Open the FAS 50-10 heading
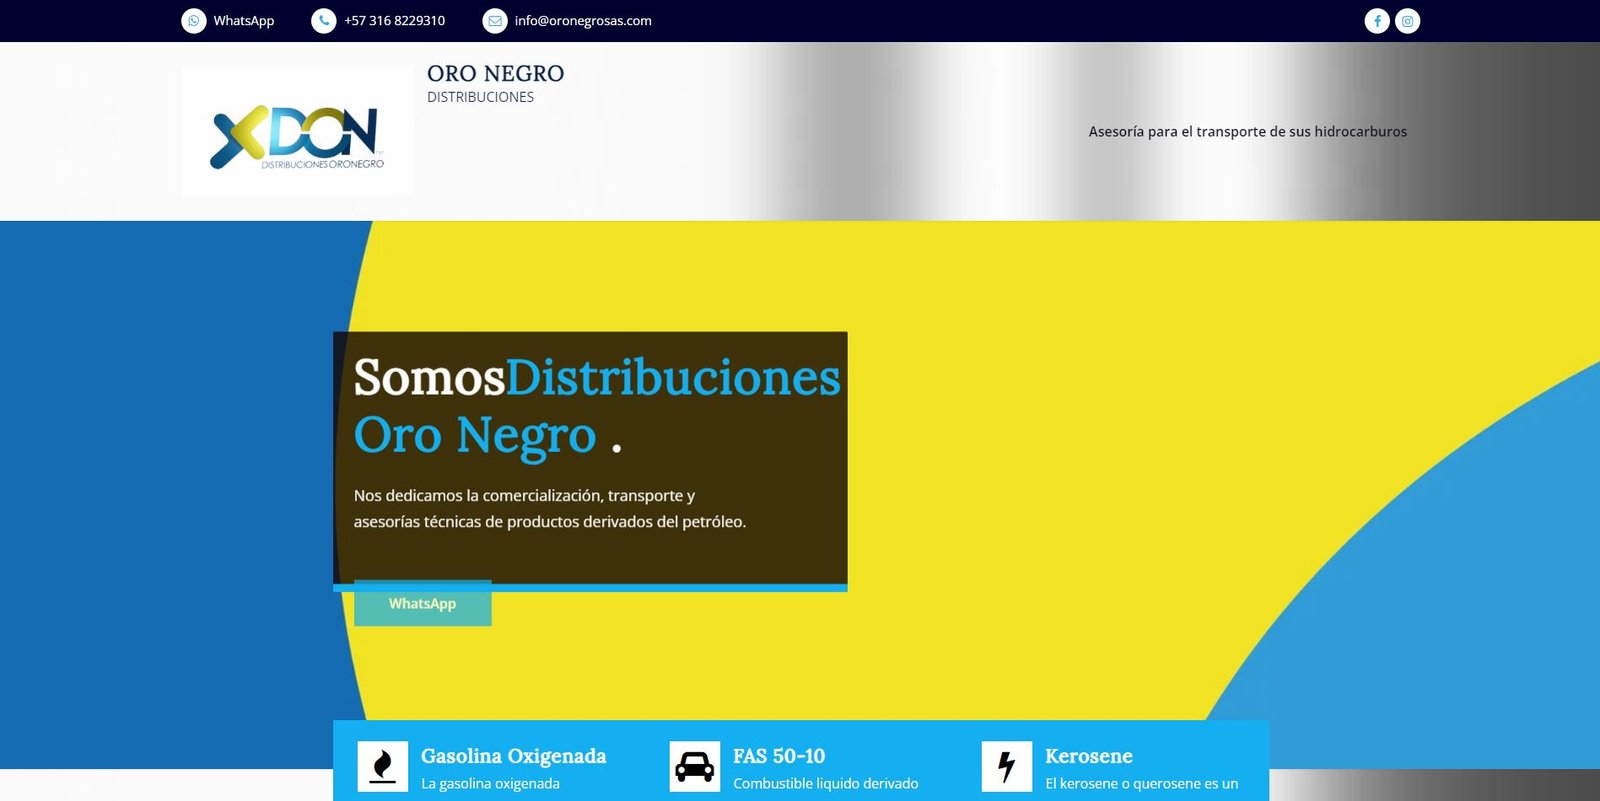Image resolution: width=1600 pixels, height=801 pixels. pos(779,756)
